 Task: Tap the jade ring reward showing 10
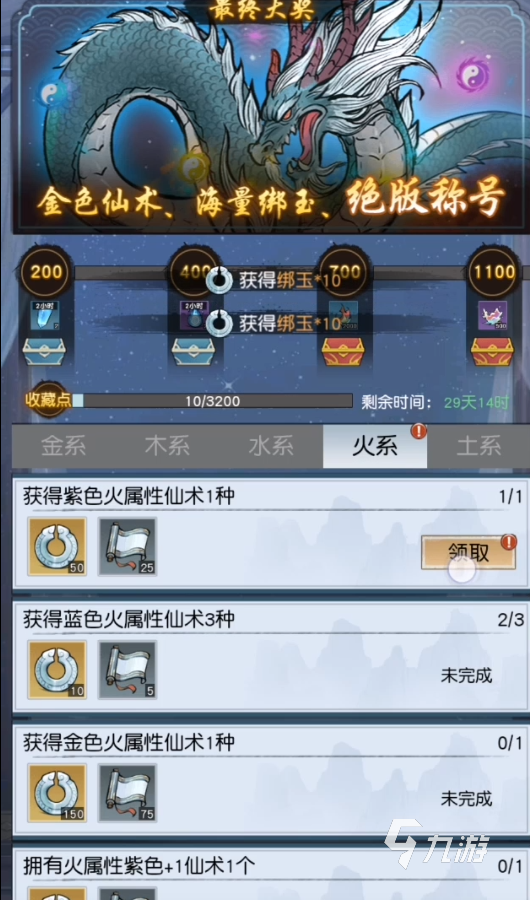pyautogui.click(x=57, y=669)
